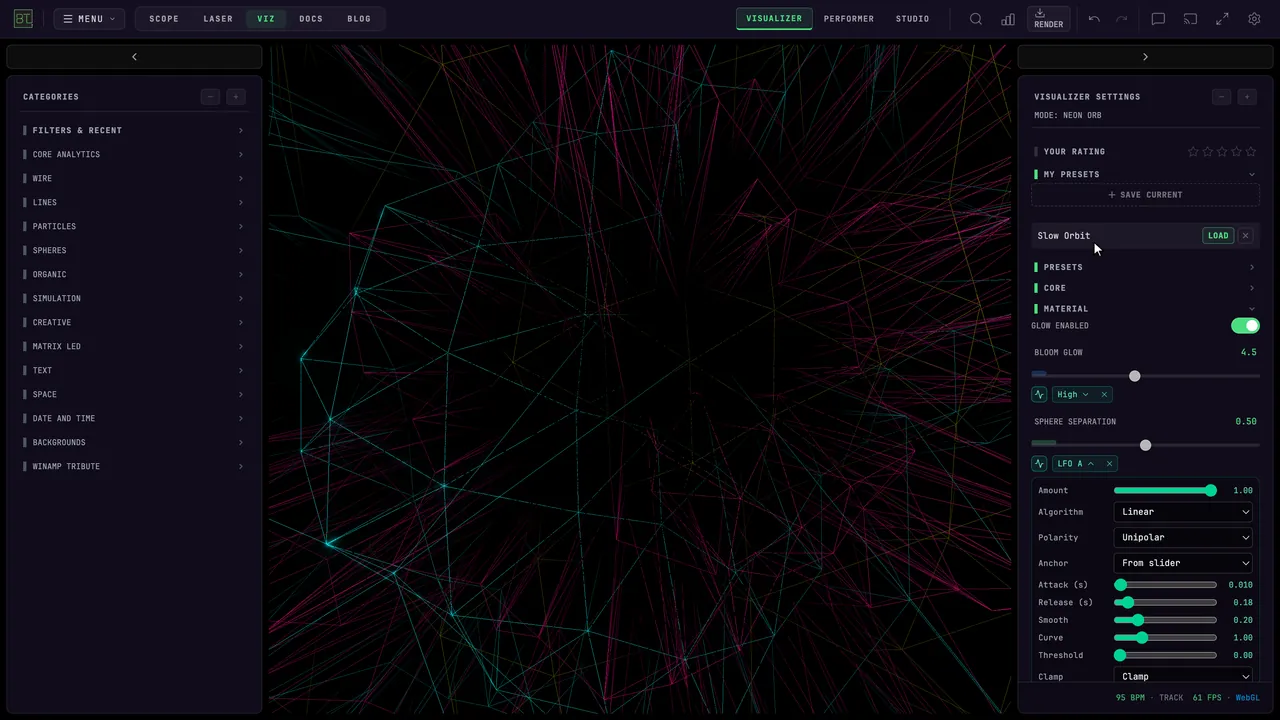Open the settings gear icon

(1254, 19)
